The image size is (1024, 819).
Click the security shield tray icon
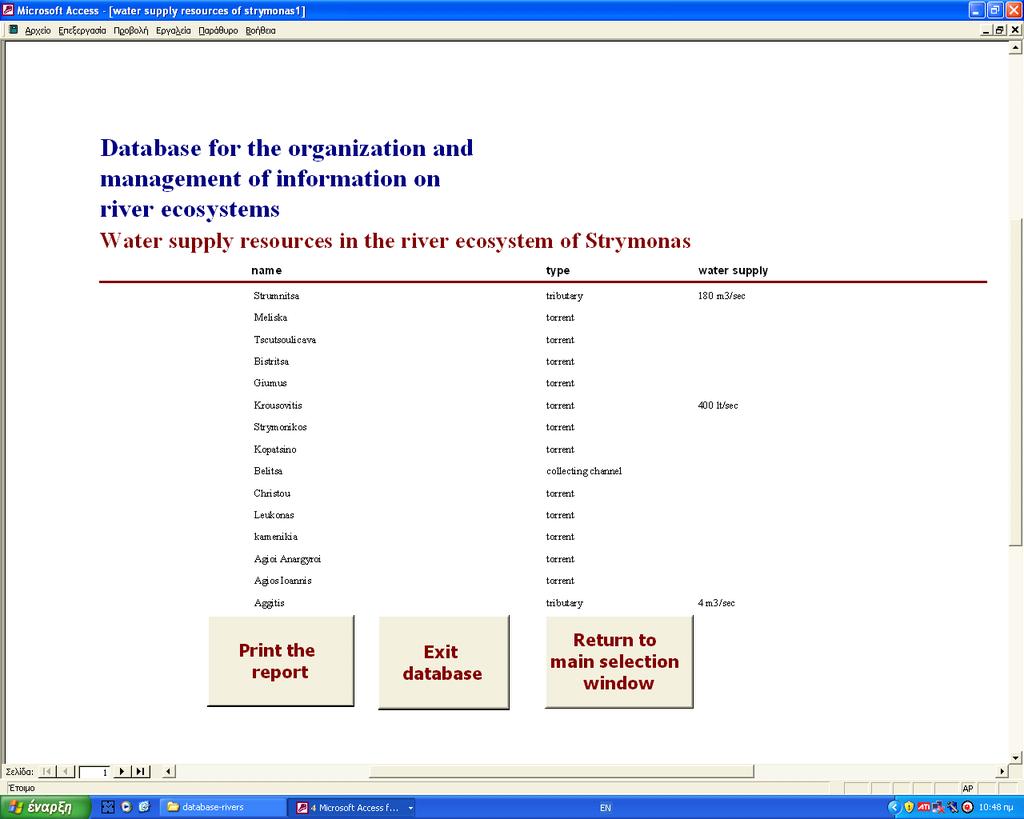(x=908, y=808)
